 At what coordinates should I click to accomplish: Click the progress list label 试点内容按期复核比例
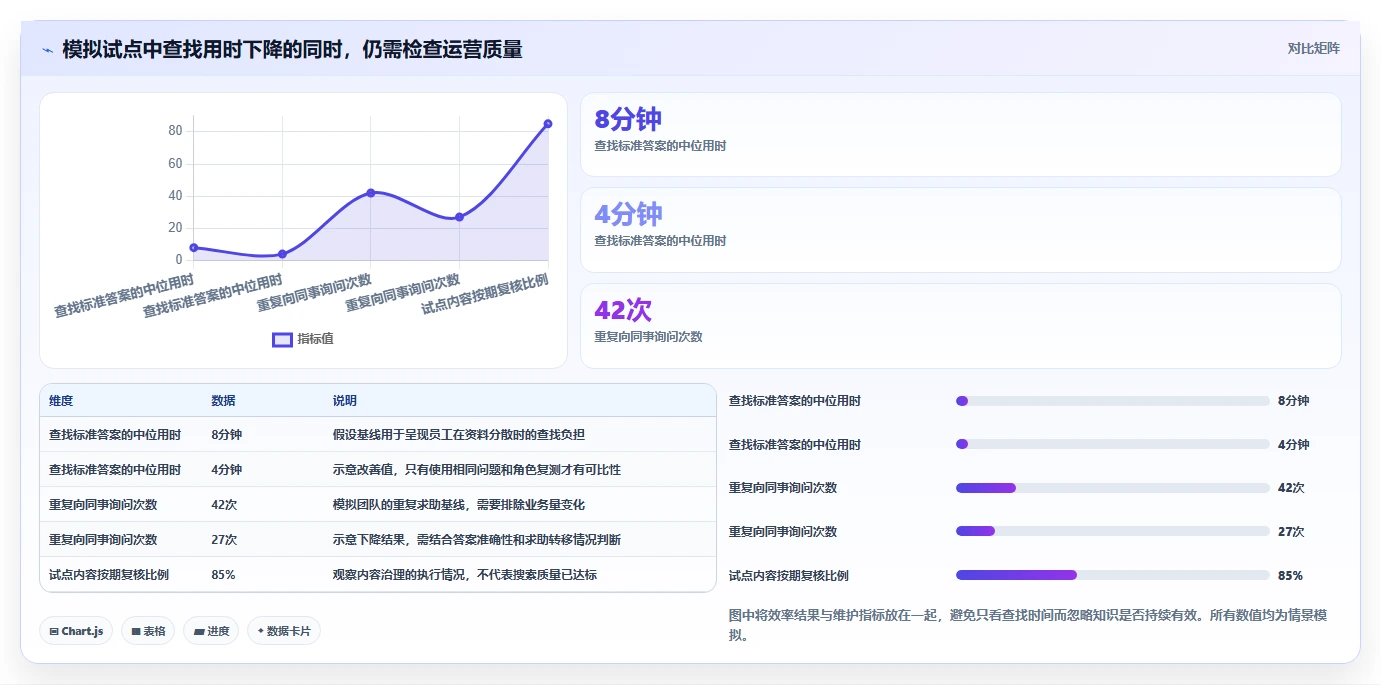coord(789,576)
